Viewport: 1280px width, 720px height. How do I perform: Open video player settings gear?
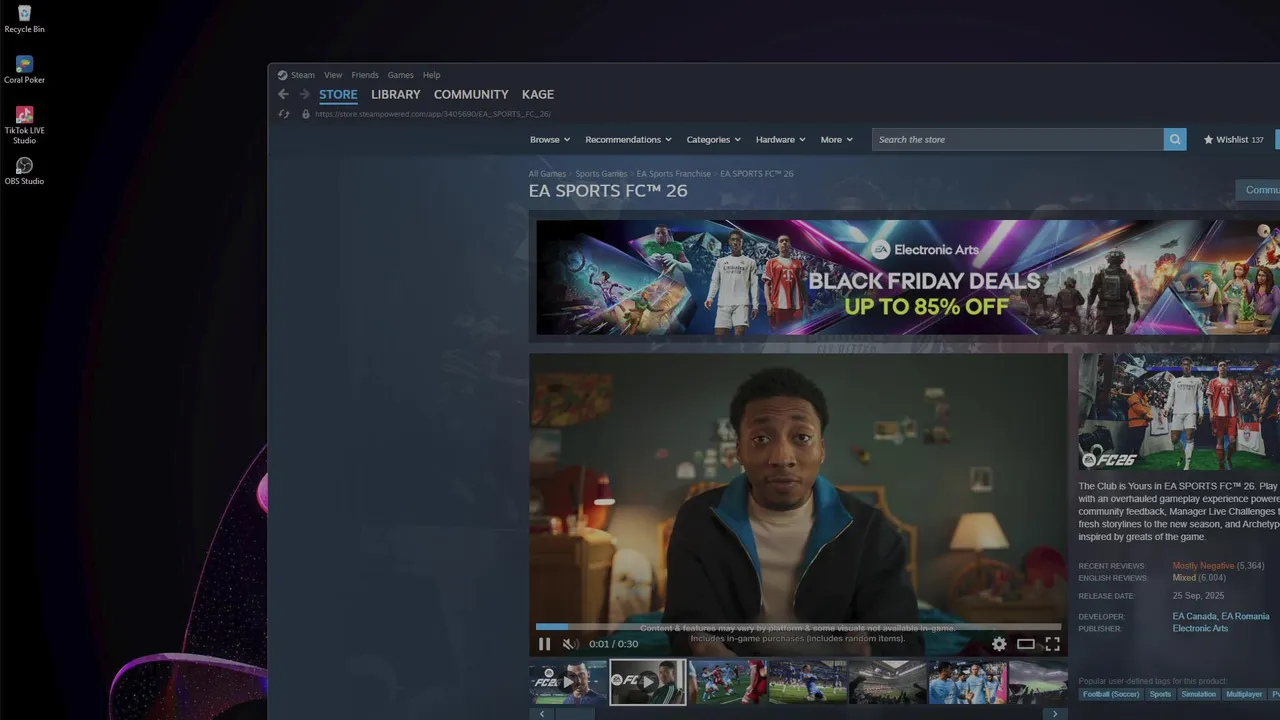coord(999,644)
